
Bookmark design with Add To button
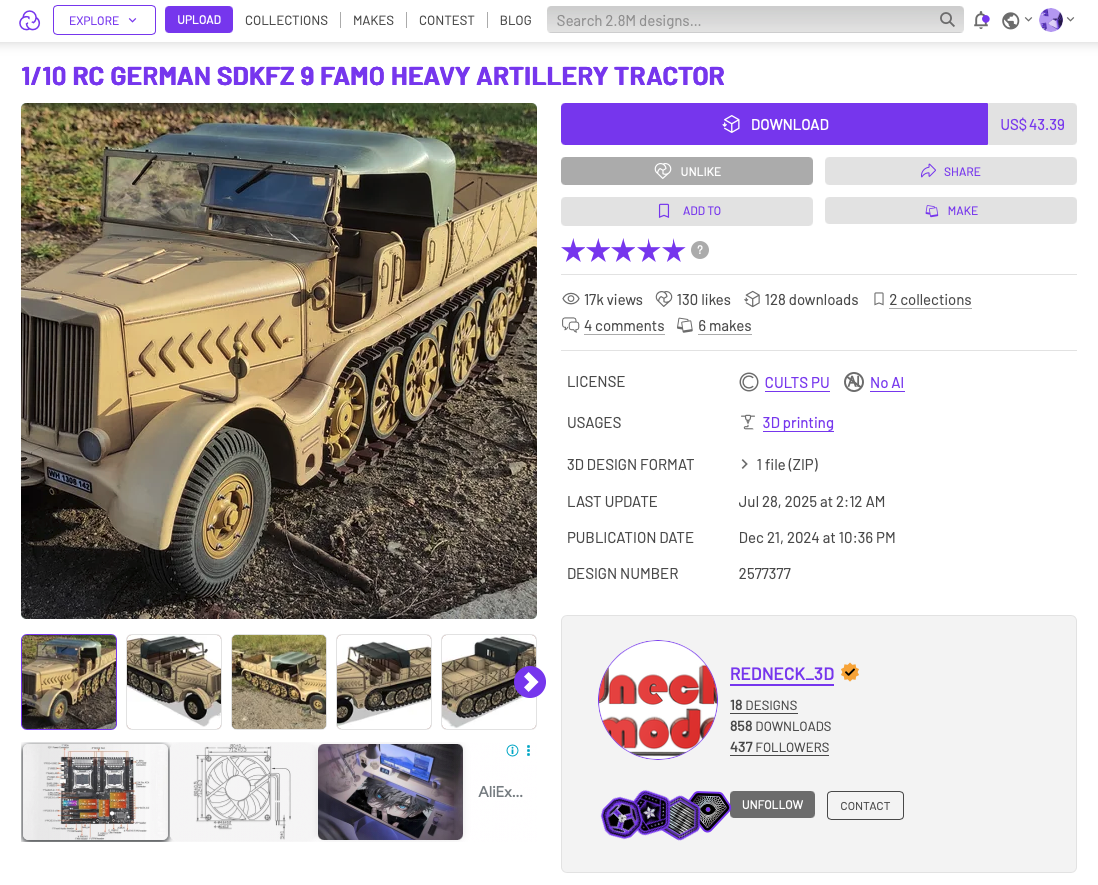click(686, 211)
